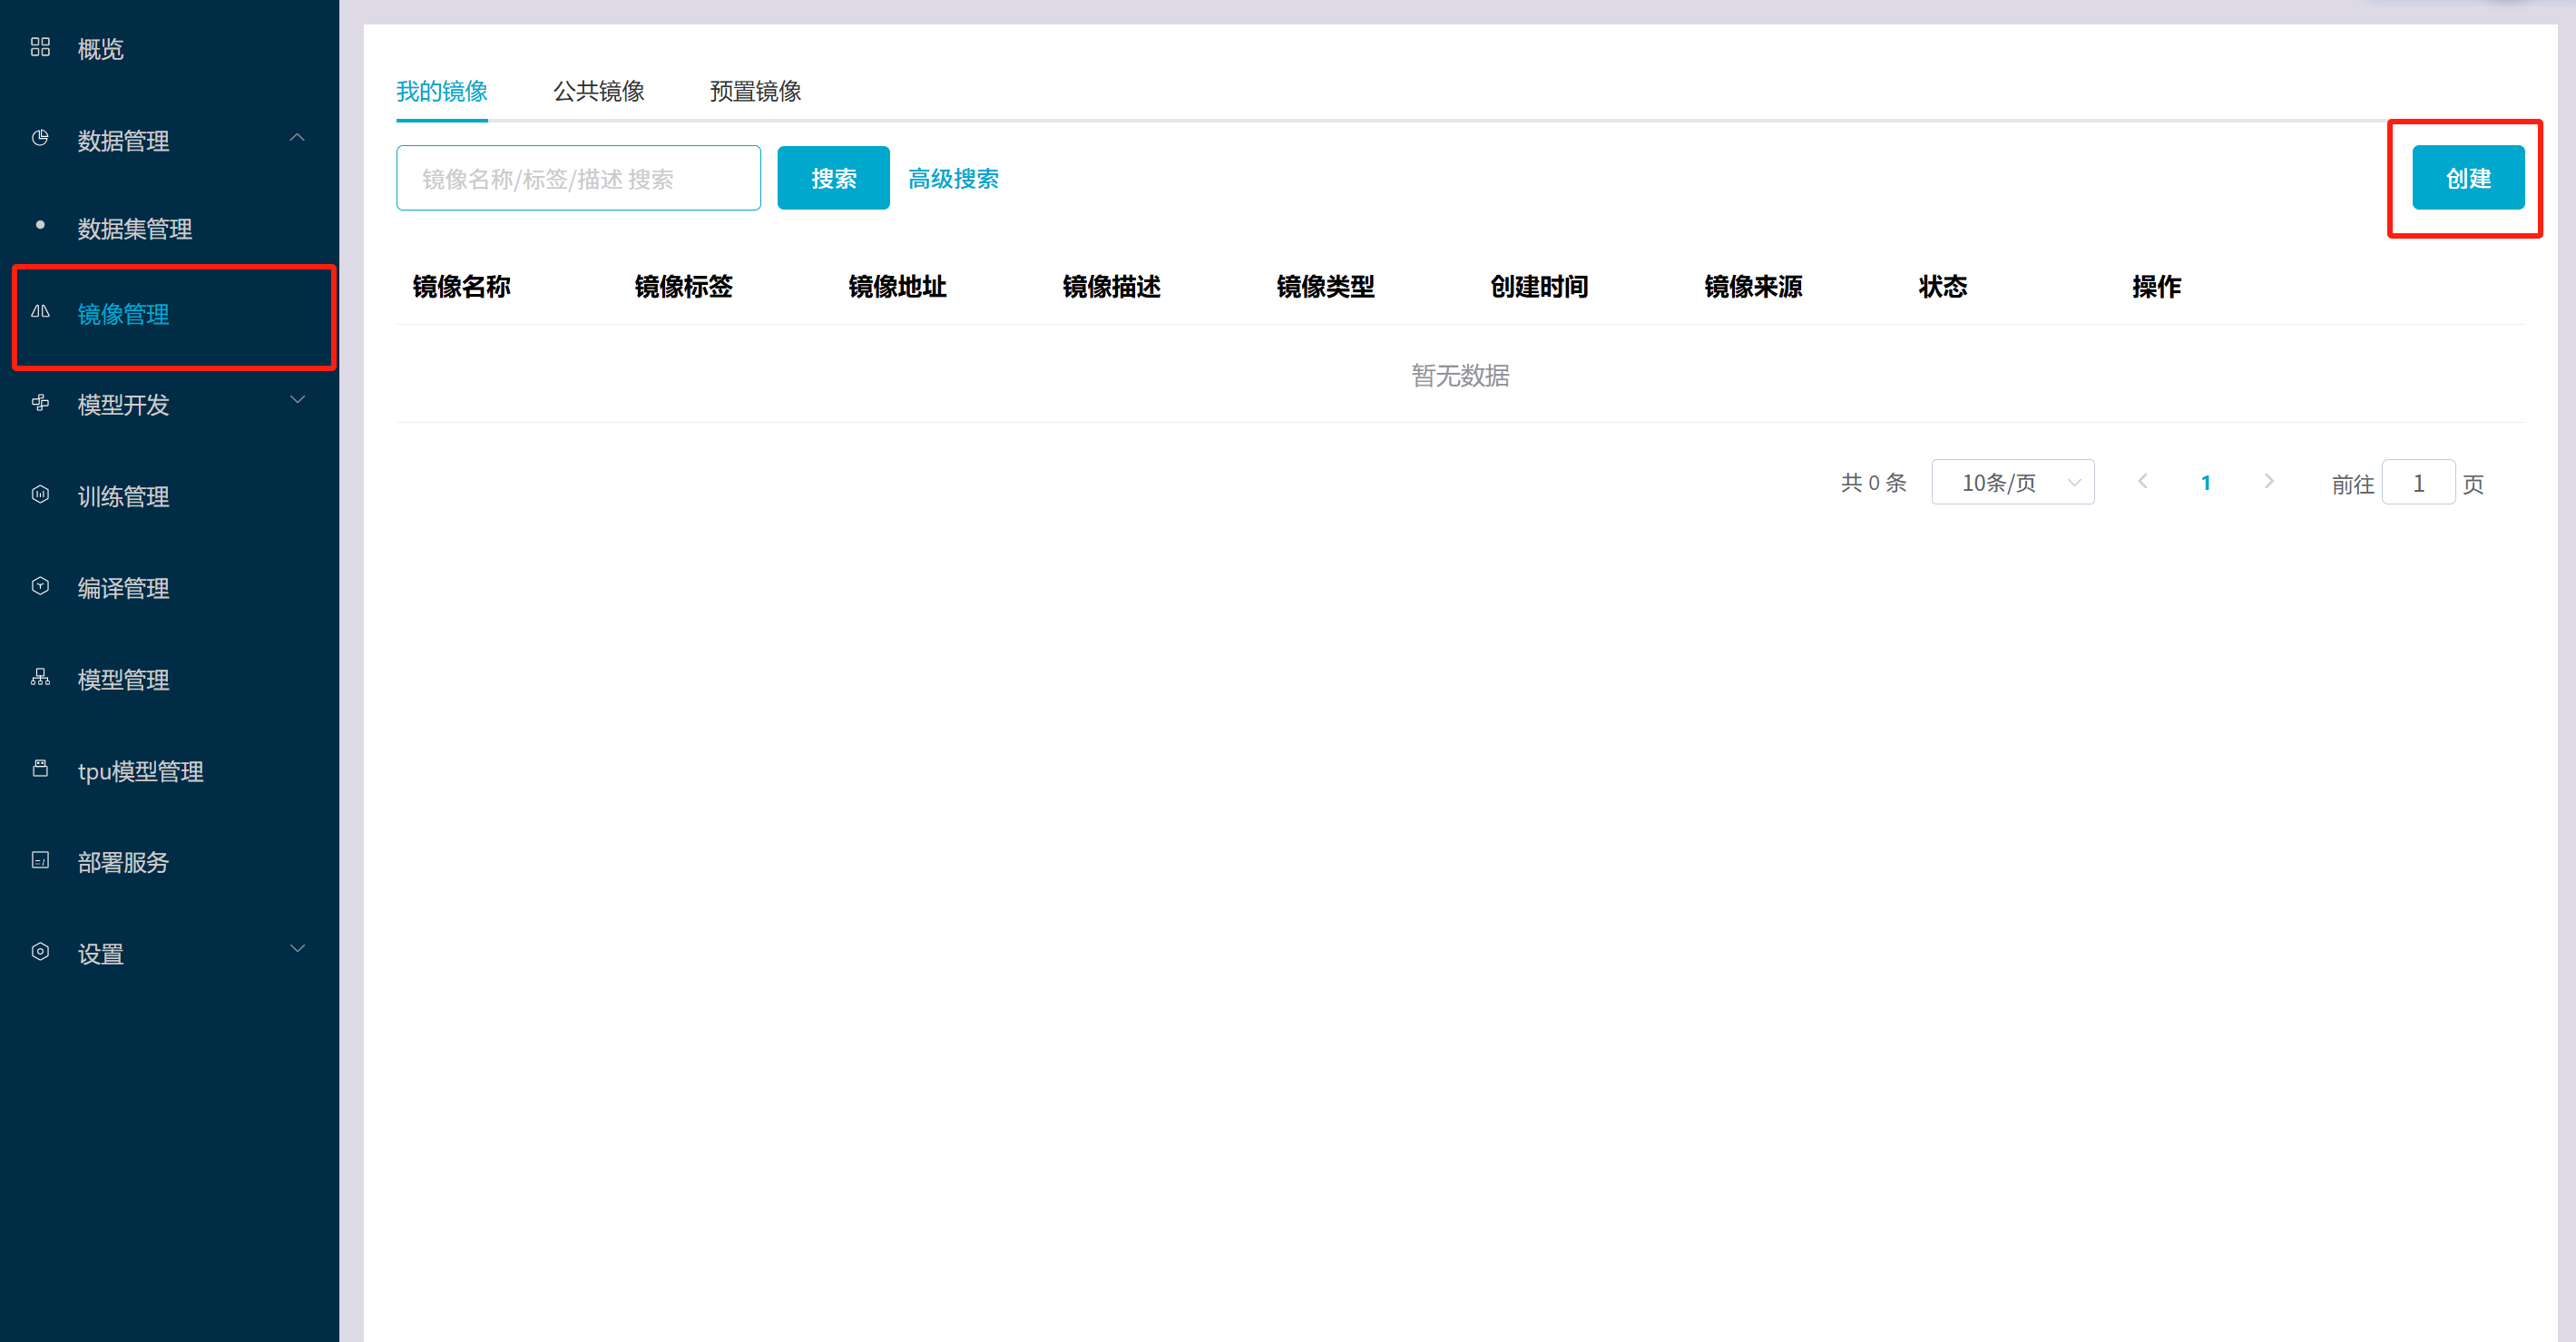This screenshot has width=2576, height=1342.
Task: Click the Settings gear icon in sidebar
Action: point(40,952)
